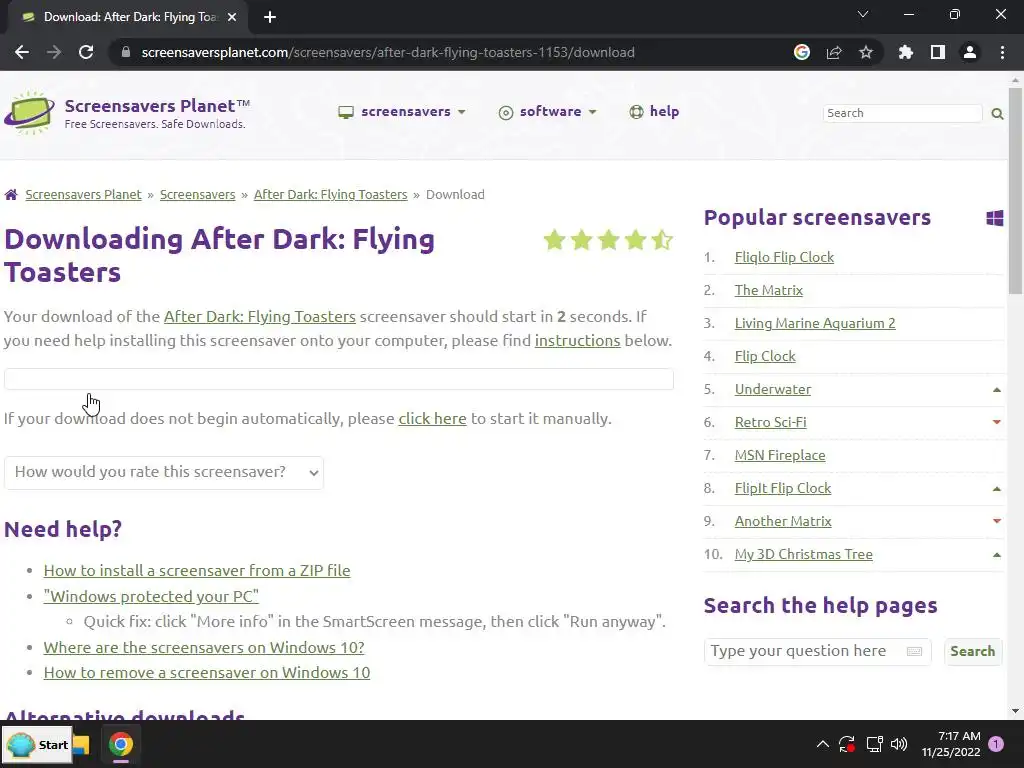The height and width of the screenshot is (768, 1024).
Task: Open the extensions puzzle icon
Action: tap(906, 52)
